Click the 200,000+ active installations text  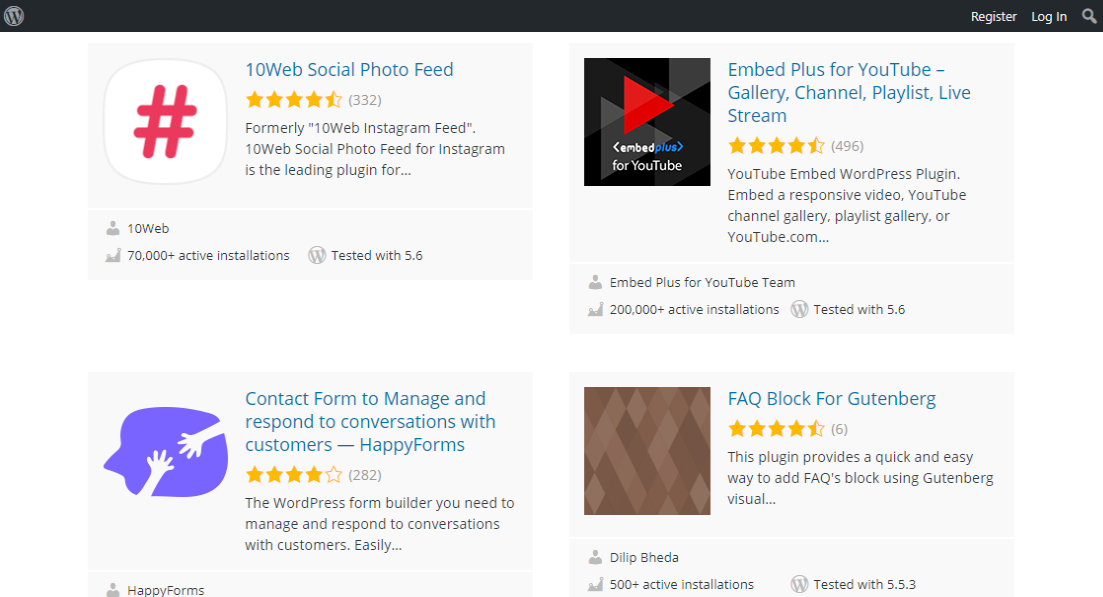pos(694,309)
